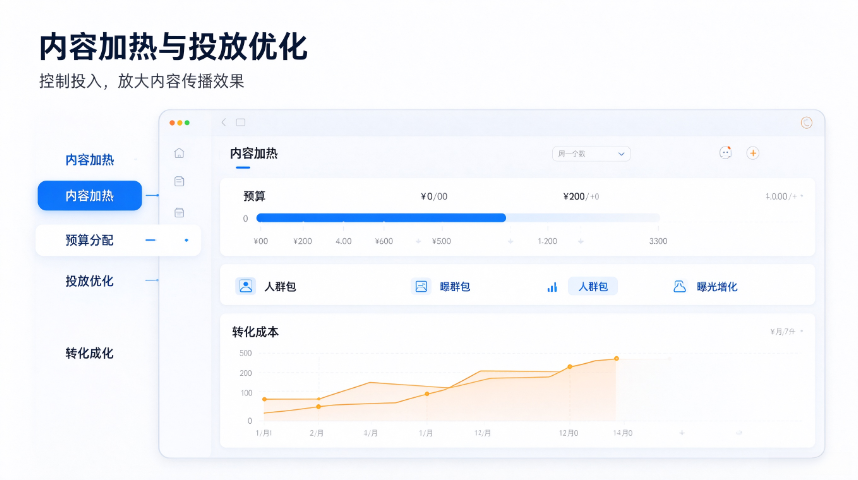Go back with the left chevron
Viewport: 858px width, 480px height.
point(223,122)
